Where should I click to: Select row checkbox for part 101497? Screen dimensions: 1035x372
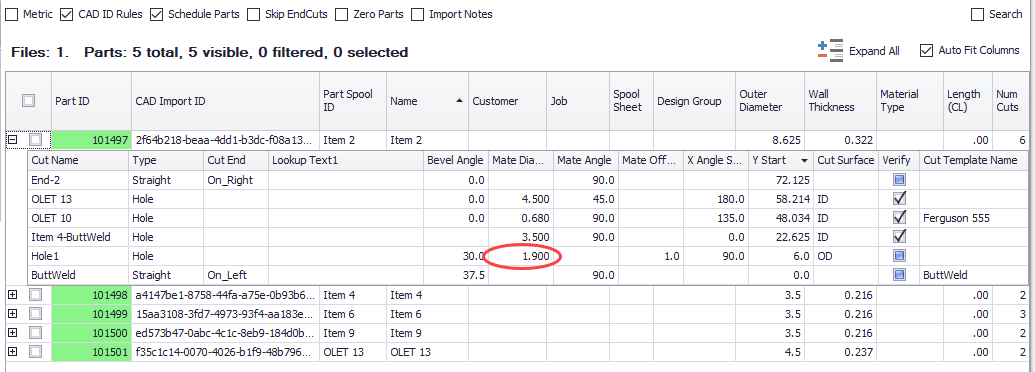point(35,140)
